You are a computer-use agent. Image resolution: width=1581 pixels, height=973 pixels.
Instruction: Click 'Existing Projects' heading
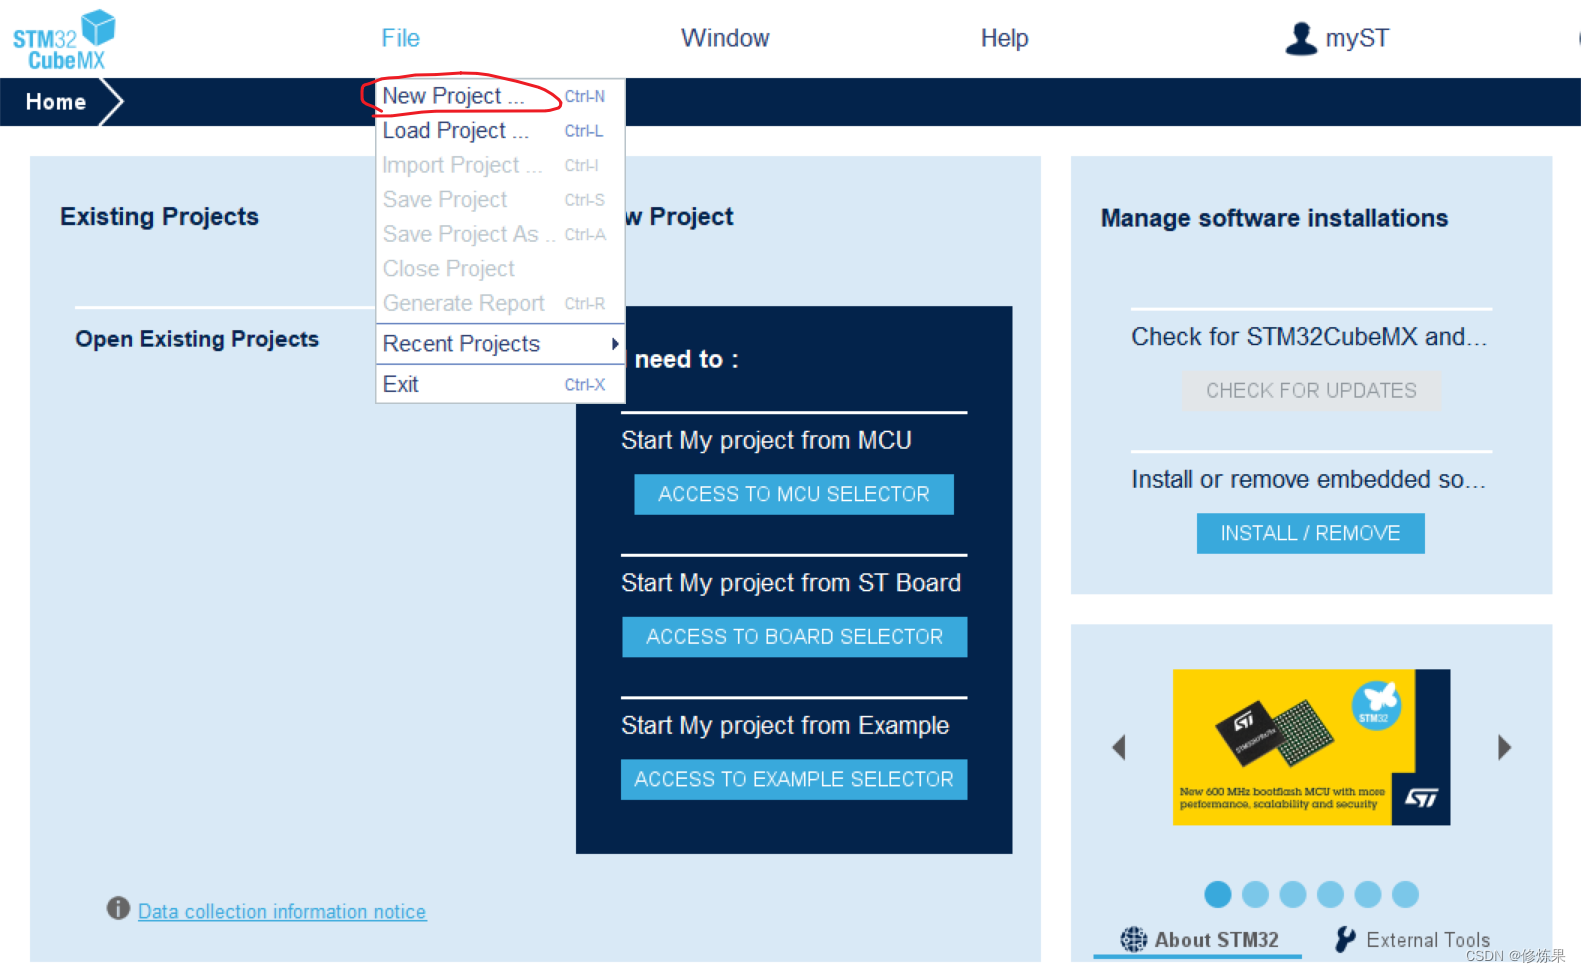[159, 217]
